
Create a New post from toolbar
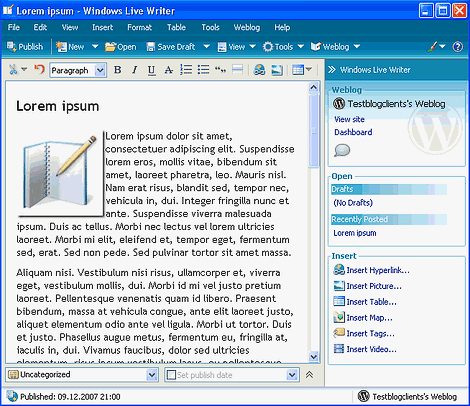tap(70, 47)
